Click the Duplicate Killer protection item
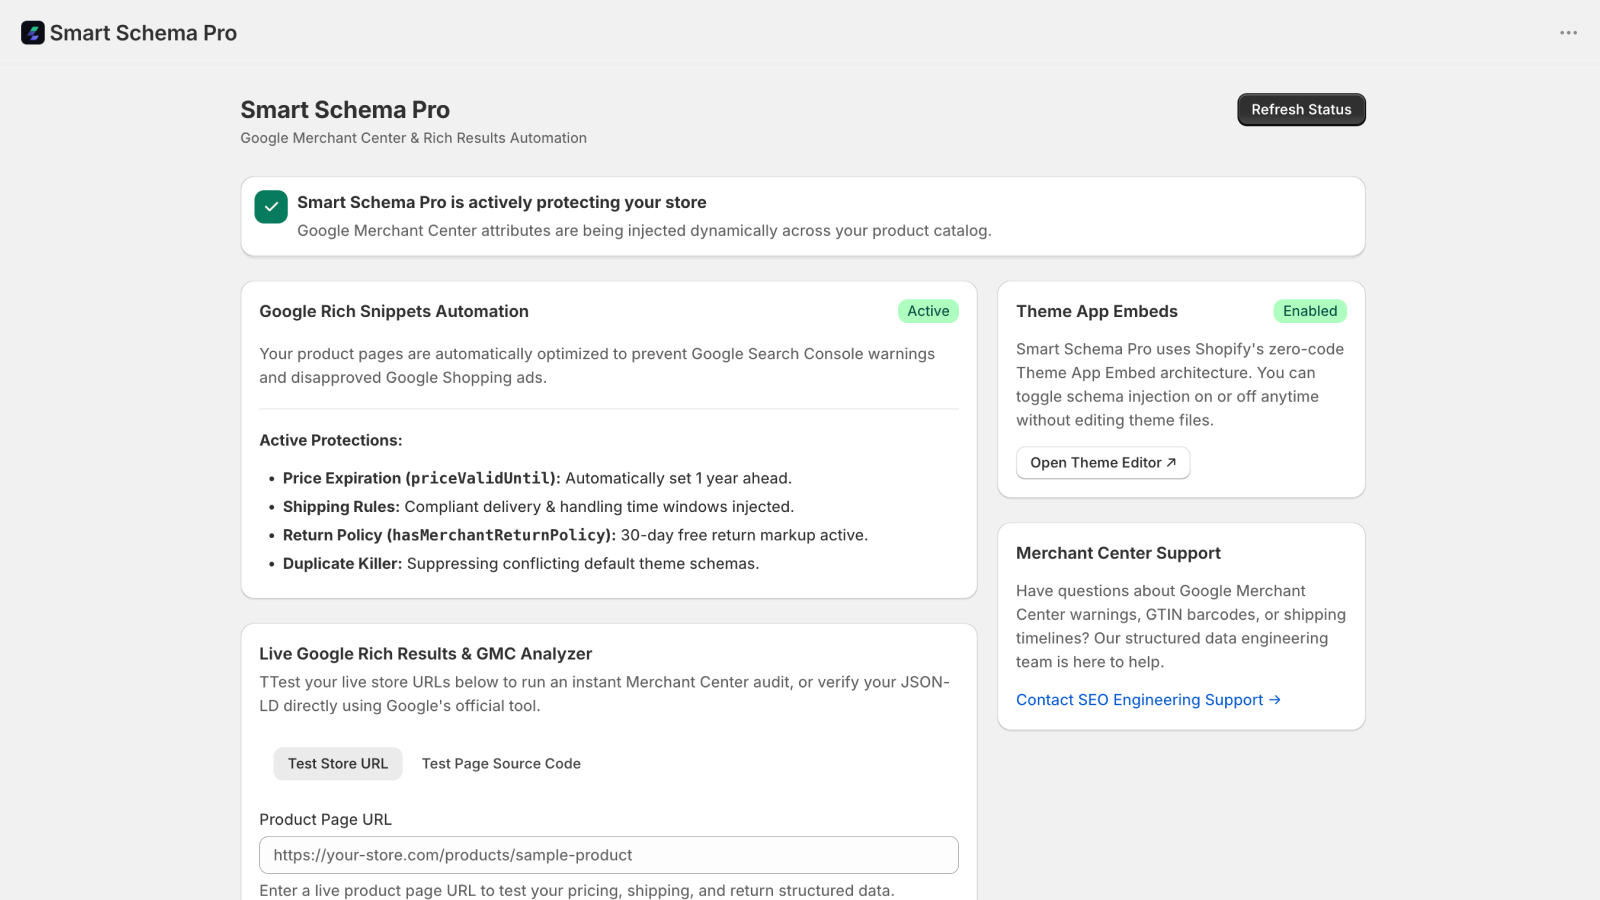This screenshot has height=900, width=1600. pos(521,564)
